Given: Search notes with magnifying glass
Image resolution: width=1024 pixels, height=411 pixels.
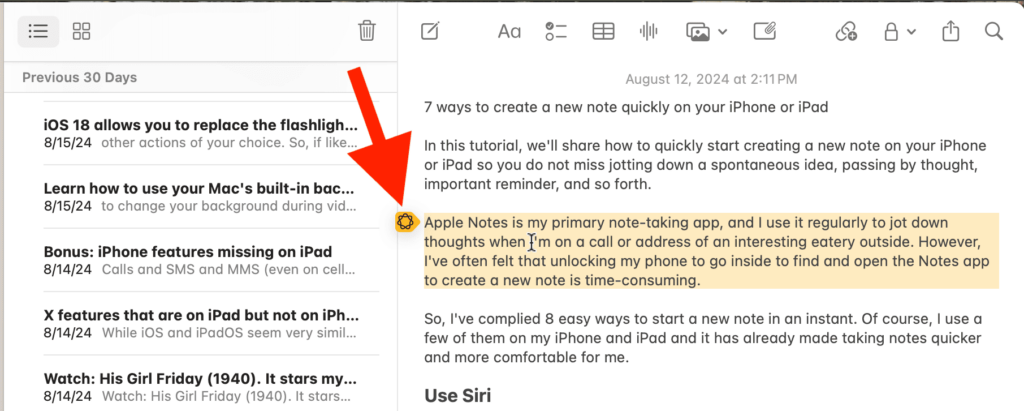Looking at the screenshot, I should pos(993,31).
